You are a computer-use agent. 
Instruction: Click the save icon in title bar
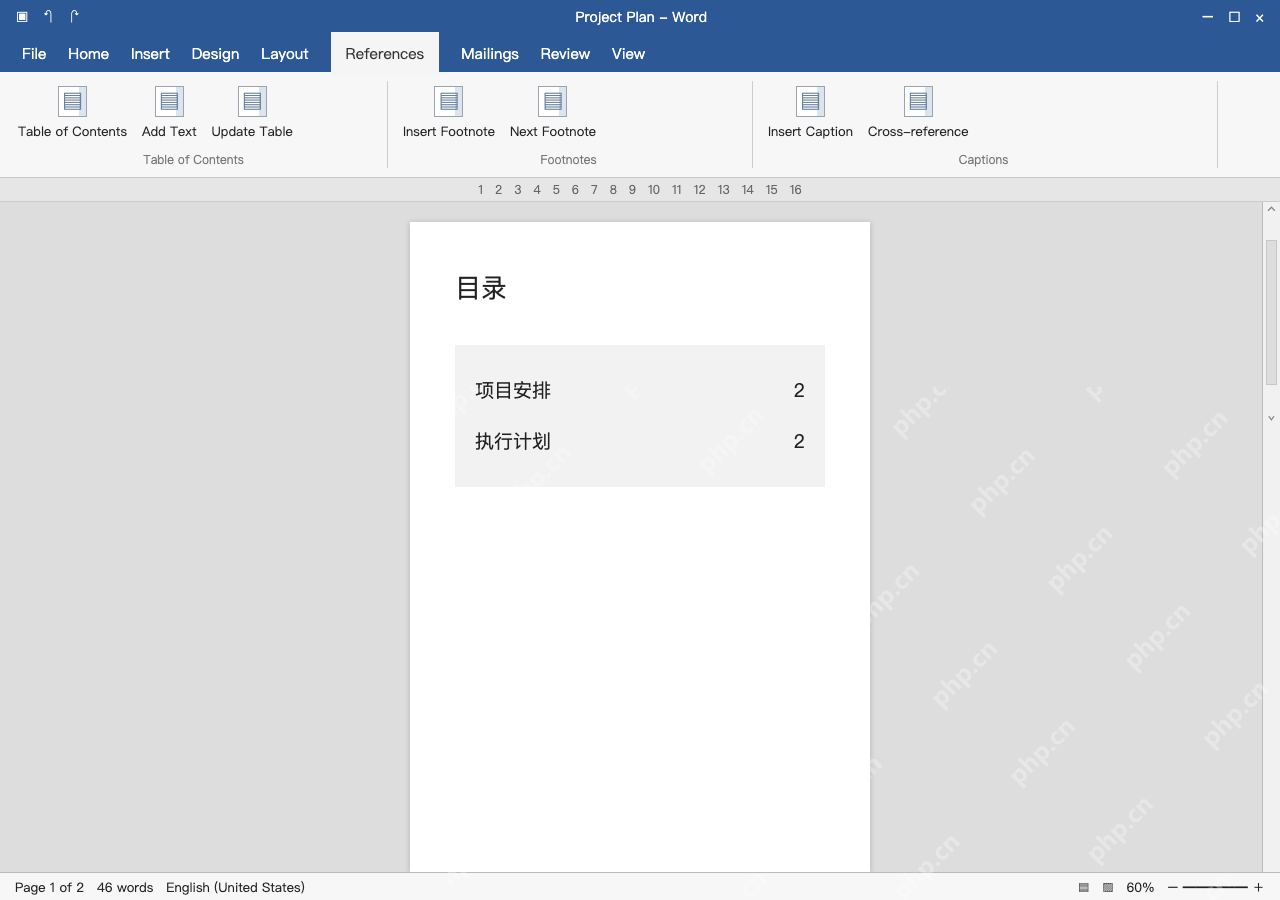(22, 17)
